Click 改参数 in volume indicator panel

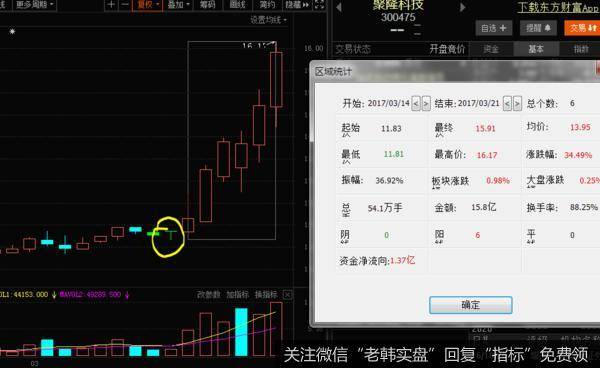coord(209,295)
